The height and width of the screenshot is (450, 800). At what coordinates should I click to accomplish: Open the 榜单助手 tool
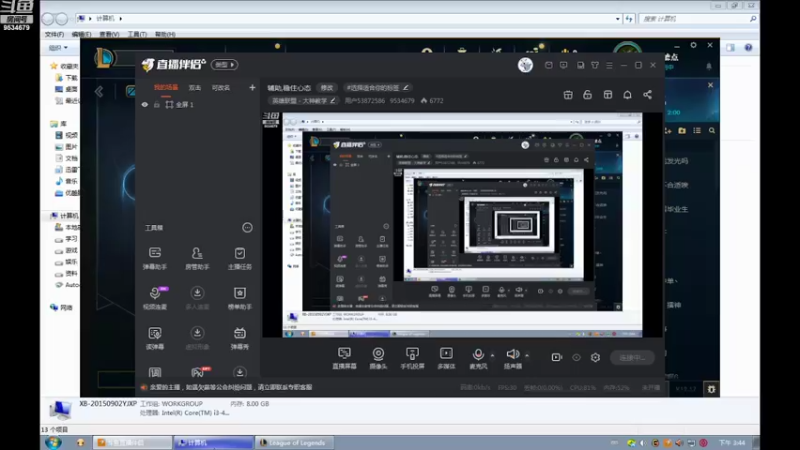point(239,298)
